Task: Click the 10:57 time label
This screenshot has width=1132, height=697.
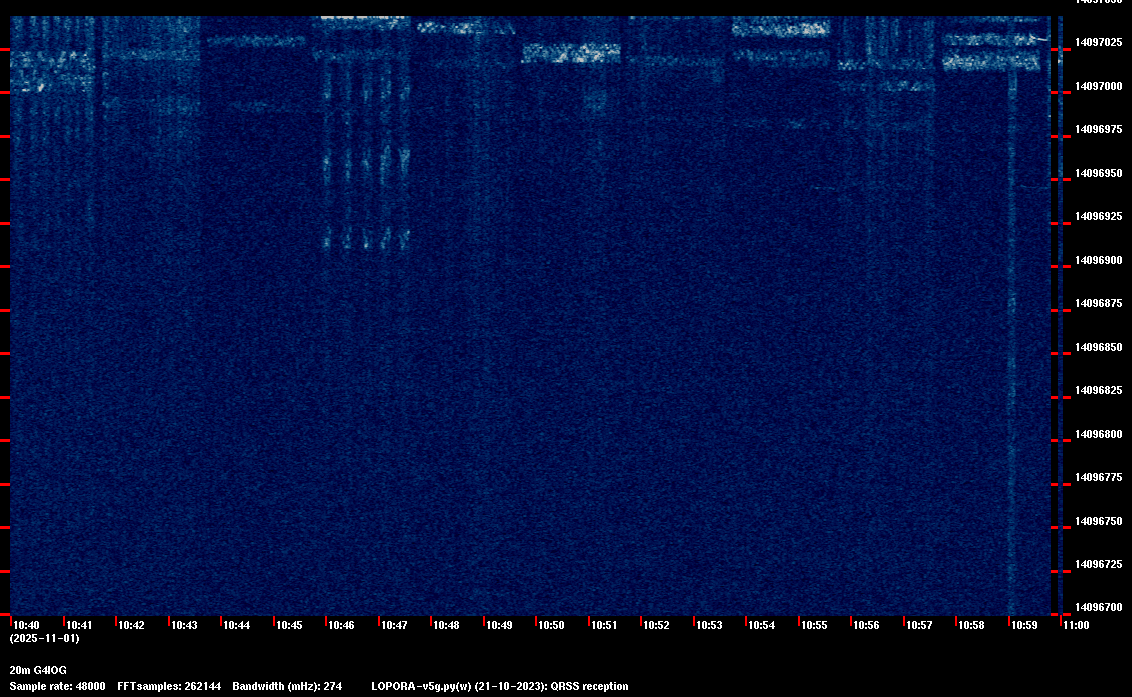Action: click(919, 625)
